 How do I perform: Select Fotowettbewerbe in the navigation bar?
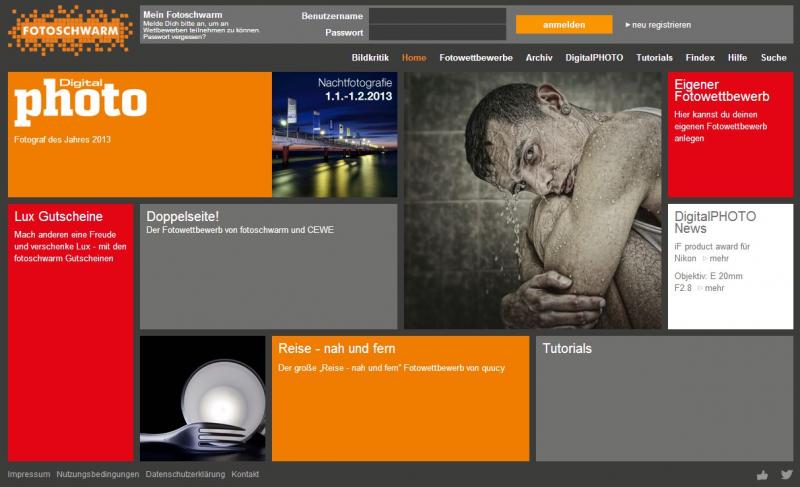(x=476, y=58)
